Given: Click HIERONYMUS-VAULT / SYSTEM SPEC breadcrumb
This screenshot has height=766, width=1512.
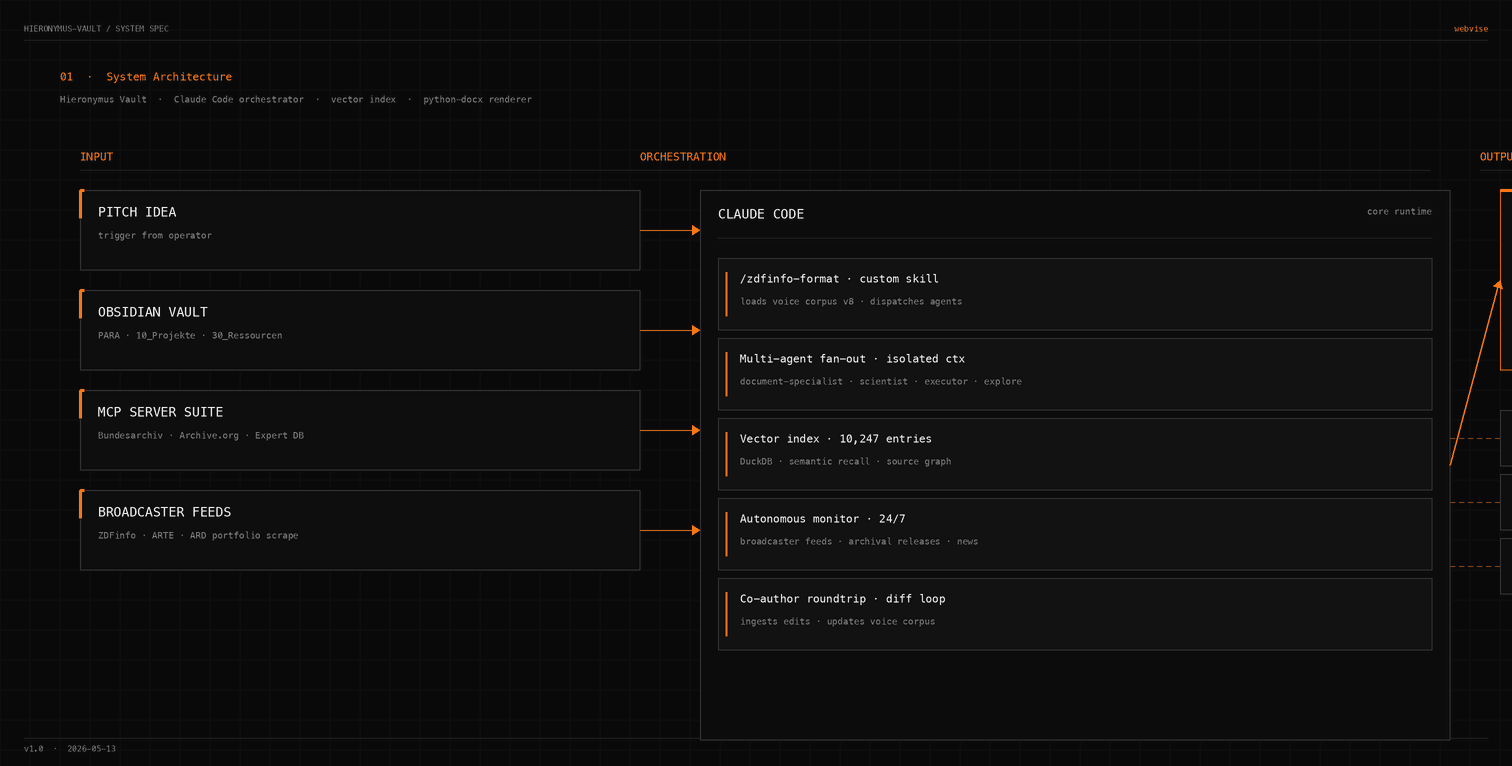Looking at the screenshot, I should tap(97, 29).
